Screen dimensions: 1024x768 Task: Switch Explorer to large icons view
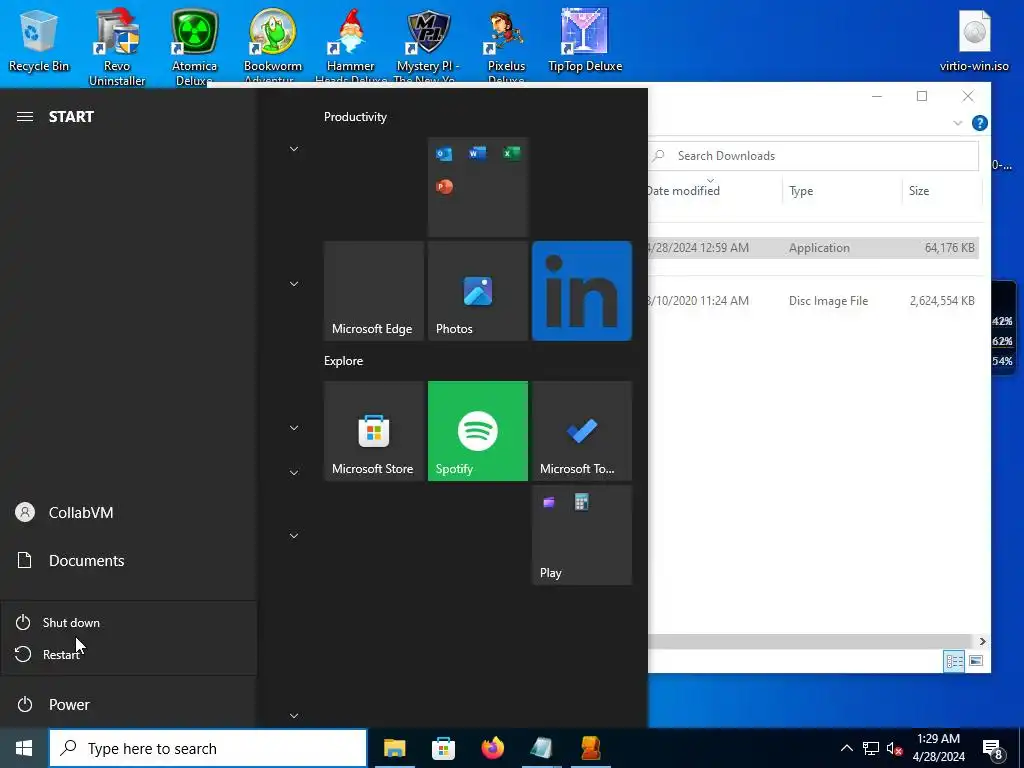coord(976,661)
